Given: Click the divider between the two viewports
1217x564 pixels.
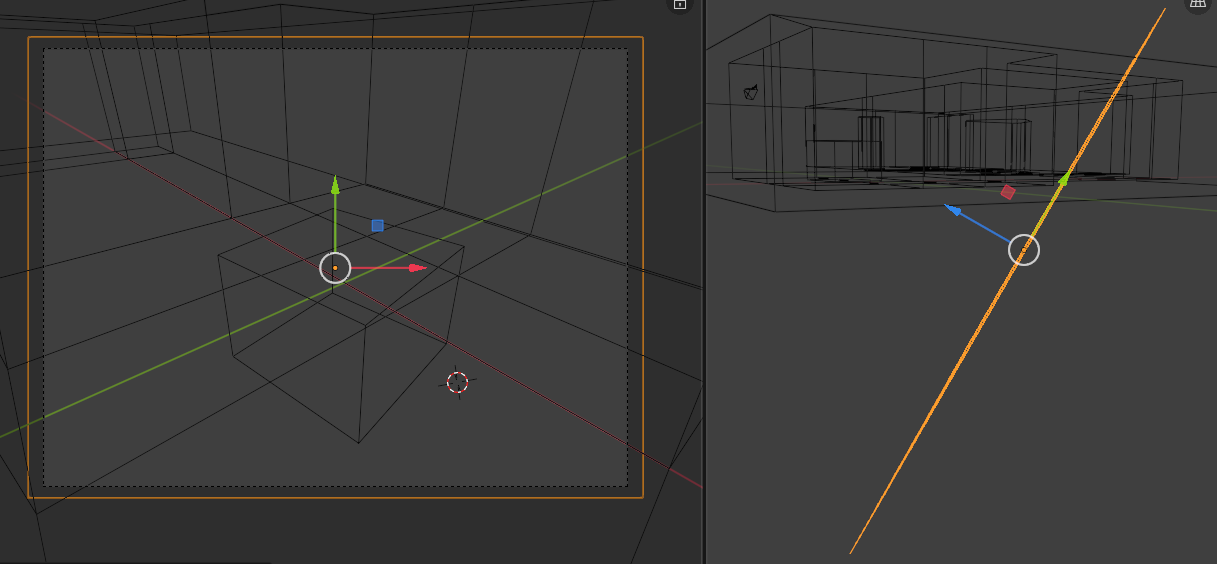Looking at the screenshot, I should click(704, 300).
